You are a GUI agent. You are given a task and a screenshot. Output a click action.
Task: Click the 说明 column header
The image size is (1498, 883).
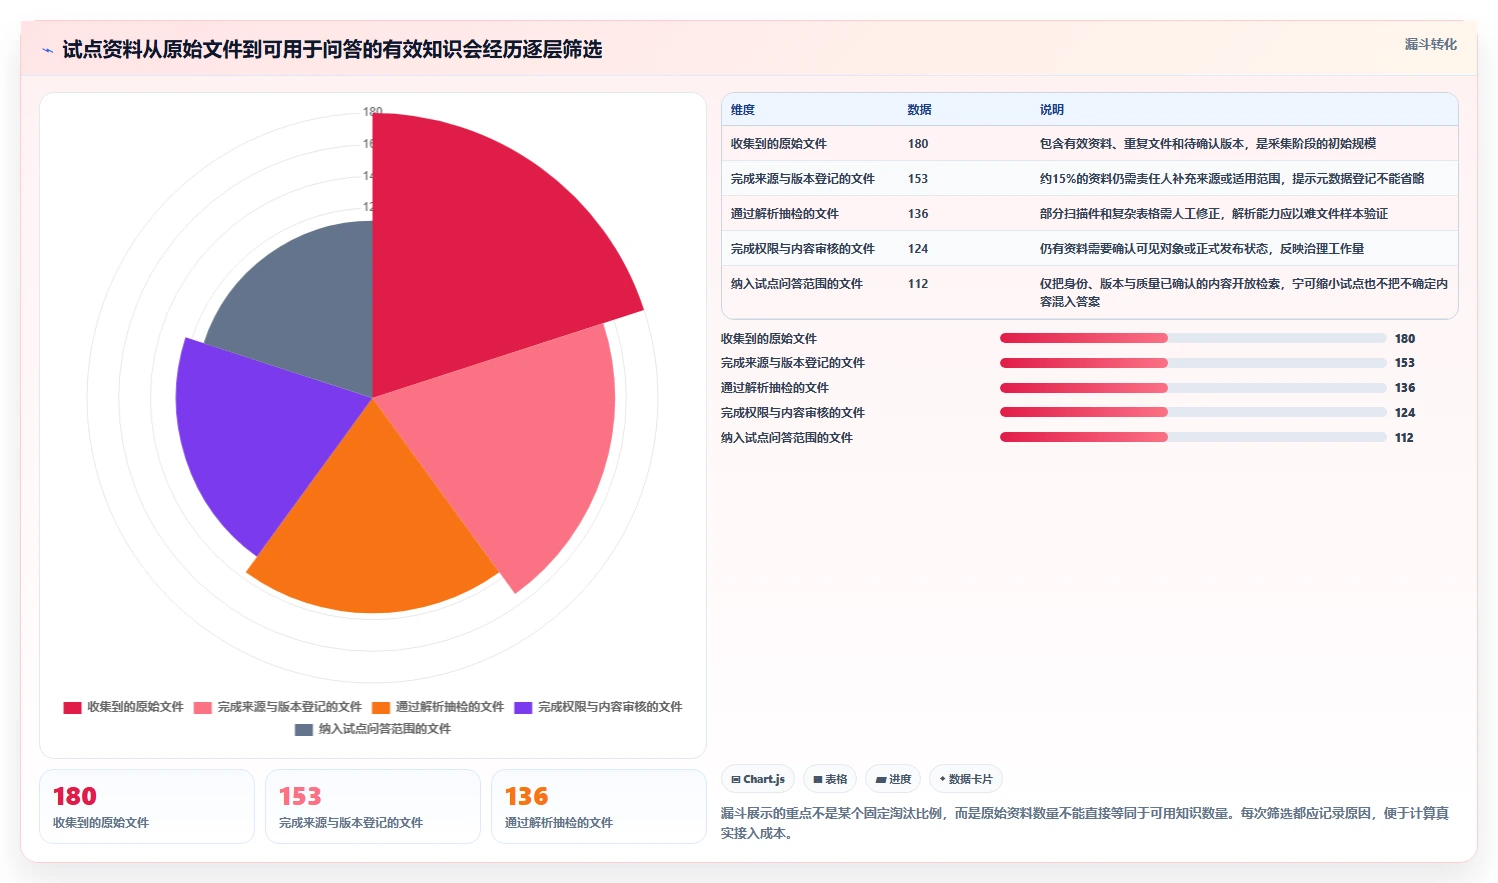(x=1051, y=110)
